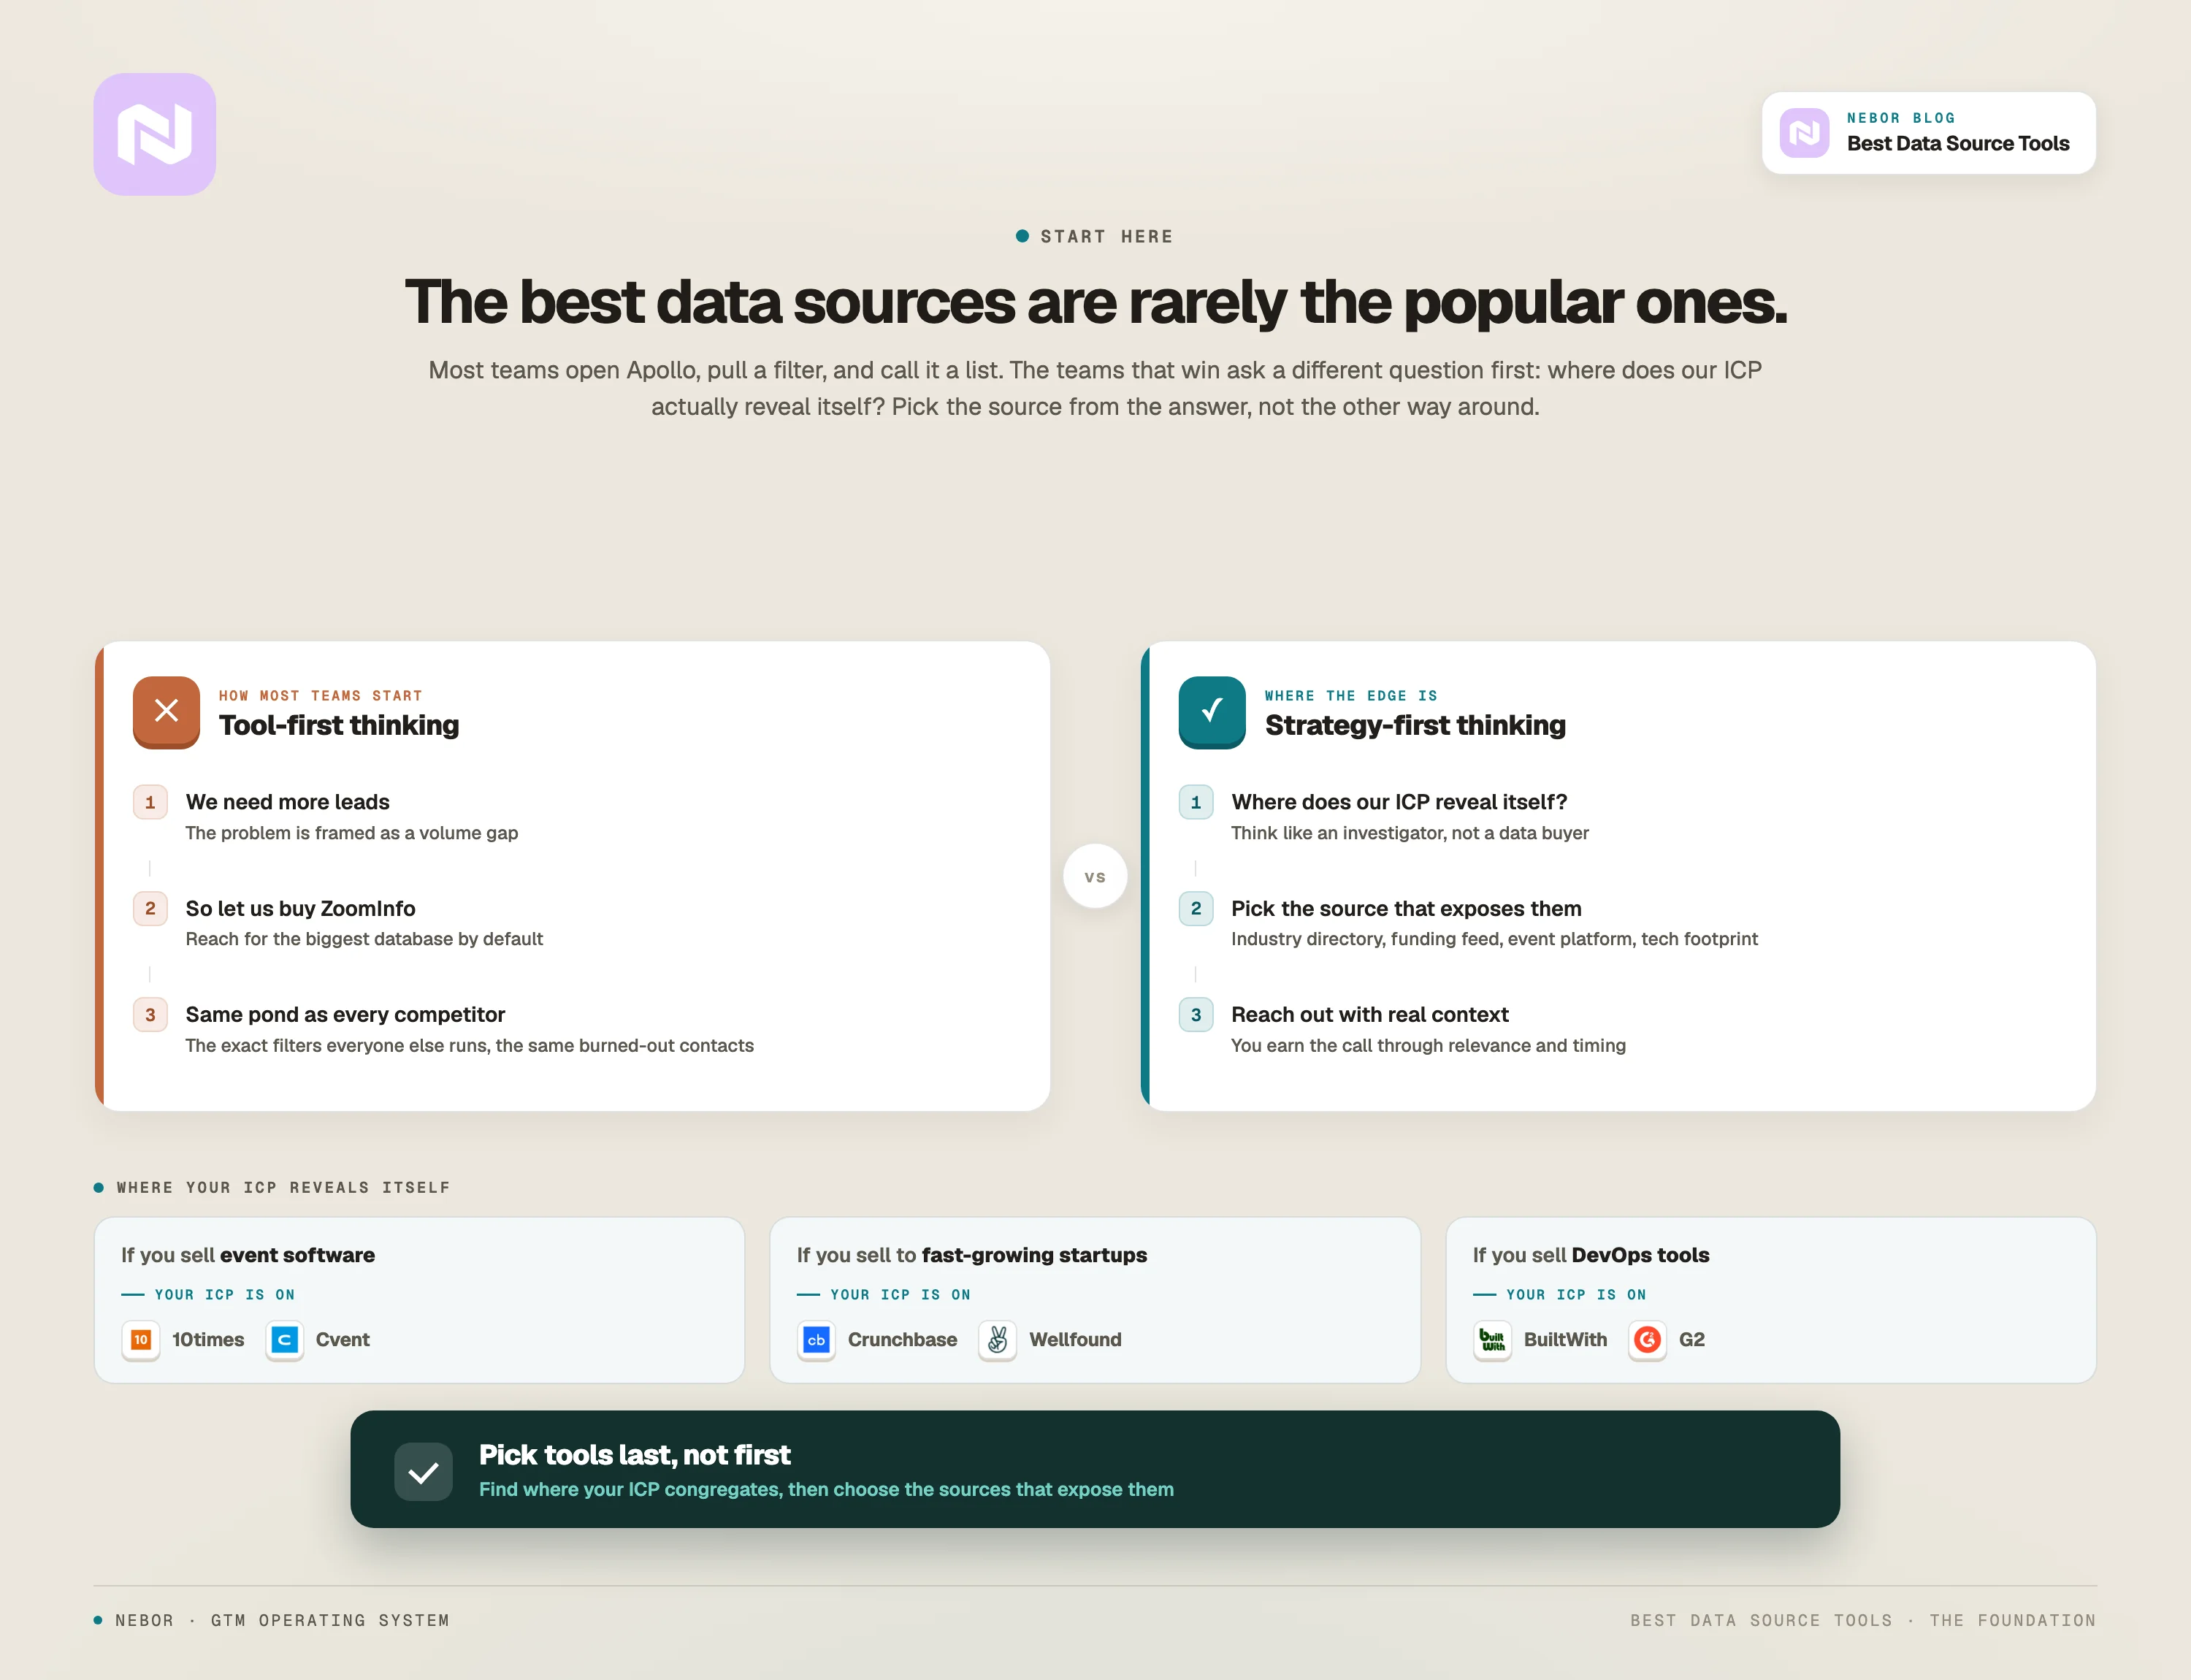Click the Strategy-first thinking heading

pos(1415,725)
